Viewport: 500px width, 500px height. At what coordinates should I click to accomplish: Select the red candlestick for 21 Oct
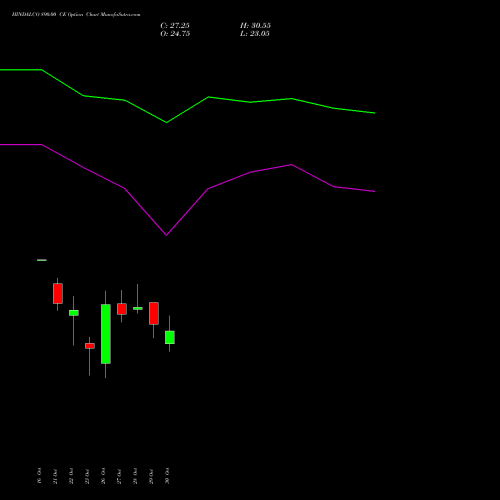pos(58,293)
